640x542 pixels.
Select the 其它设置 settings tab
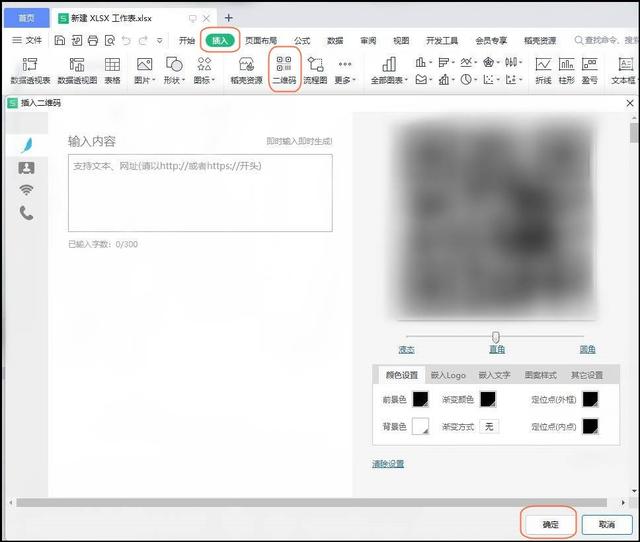coord(587,375)
